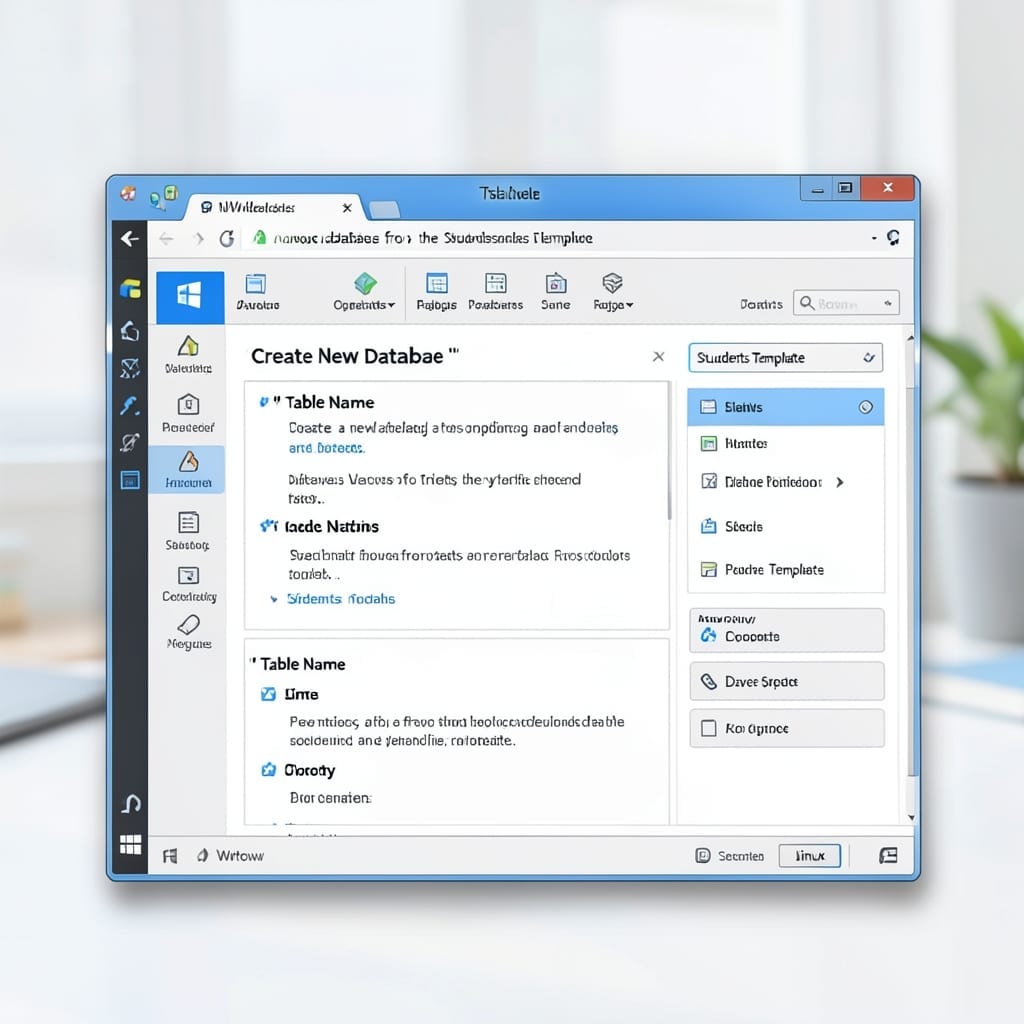Click the Wrtow status bar item
1024x1024 pixels.
click(231, 856)
